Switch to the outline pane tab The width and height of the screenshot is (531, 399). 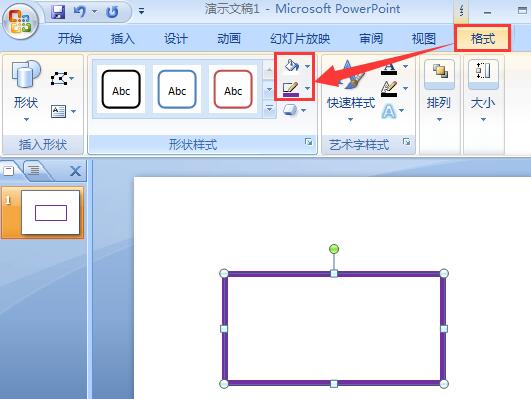[34, 170]
